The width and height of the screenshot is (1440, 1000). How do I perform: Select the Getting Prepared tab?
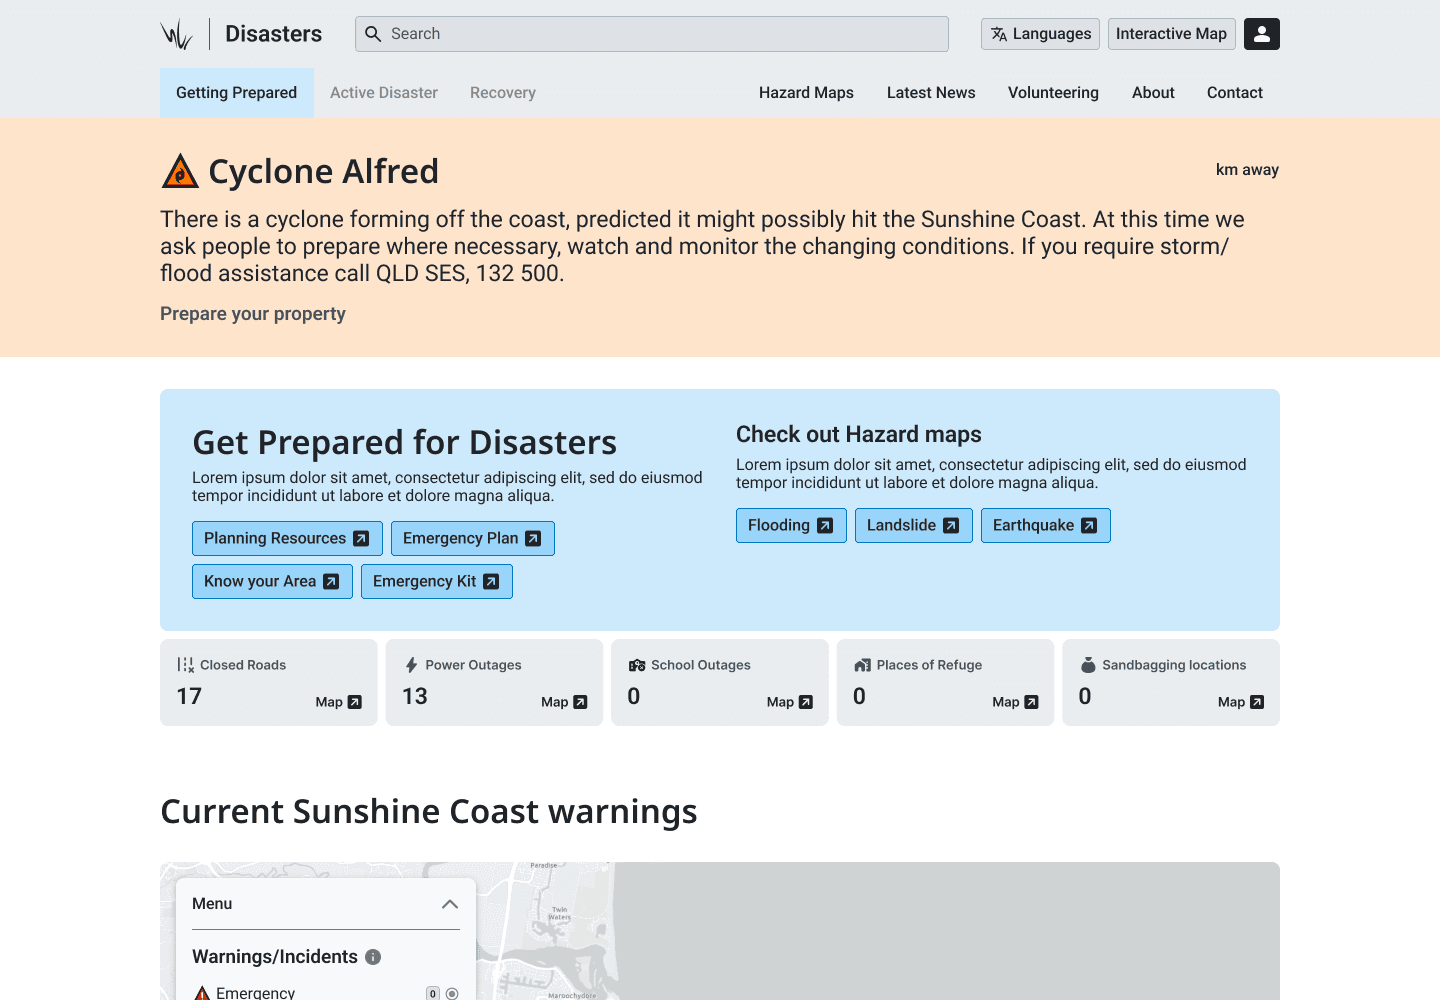[237, 93]
